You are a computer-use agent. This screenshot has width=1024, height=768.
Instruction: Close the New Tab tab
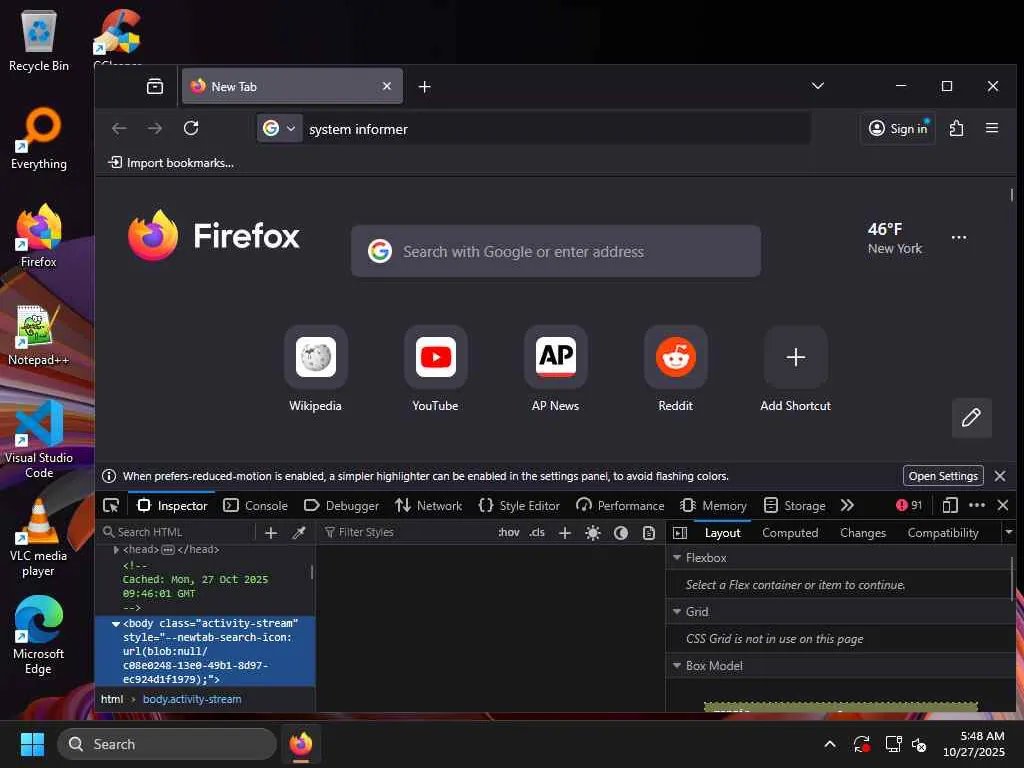387,86
